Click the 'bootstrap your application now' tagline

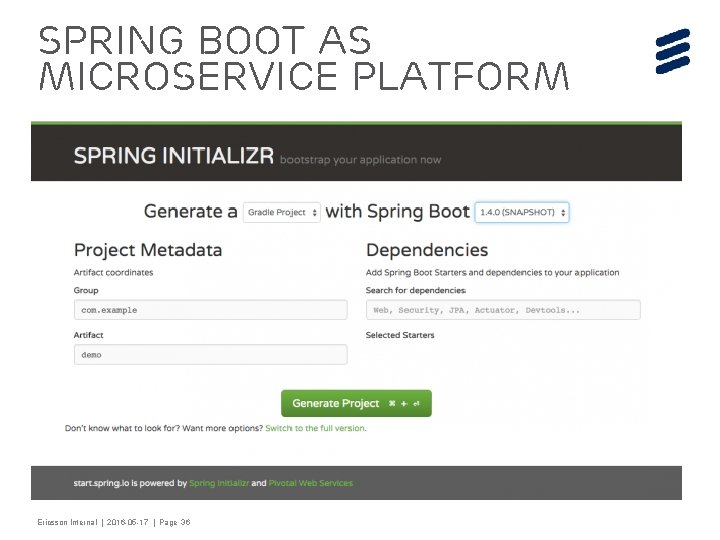click(360, 160)
